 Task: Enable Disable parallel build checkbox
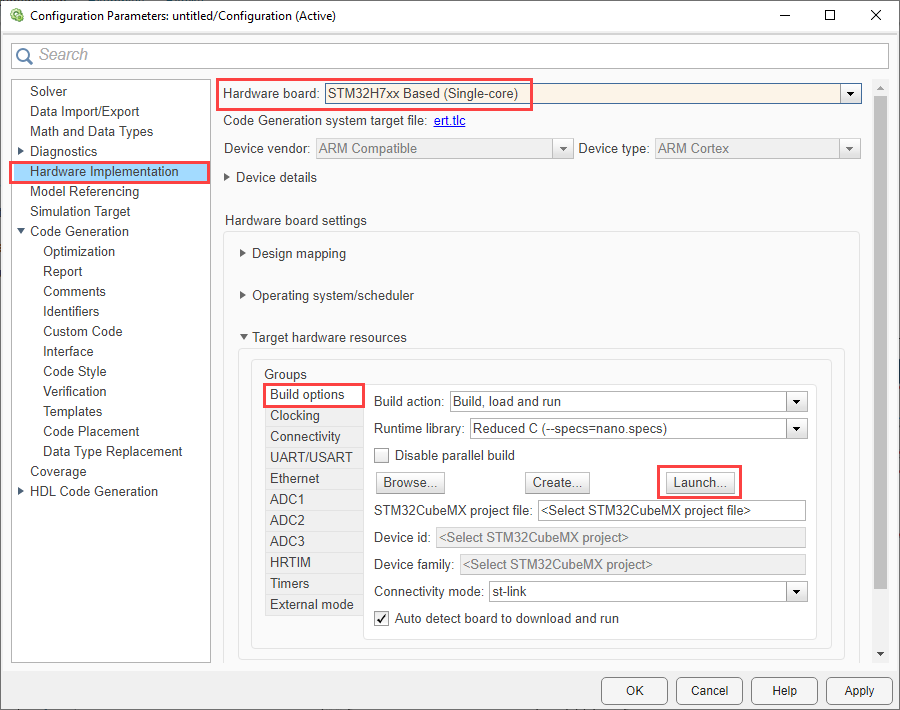[381, 455]
